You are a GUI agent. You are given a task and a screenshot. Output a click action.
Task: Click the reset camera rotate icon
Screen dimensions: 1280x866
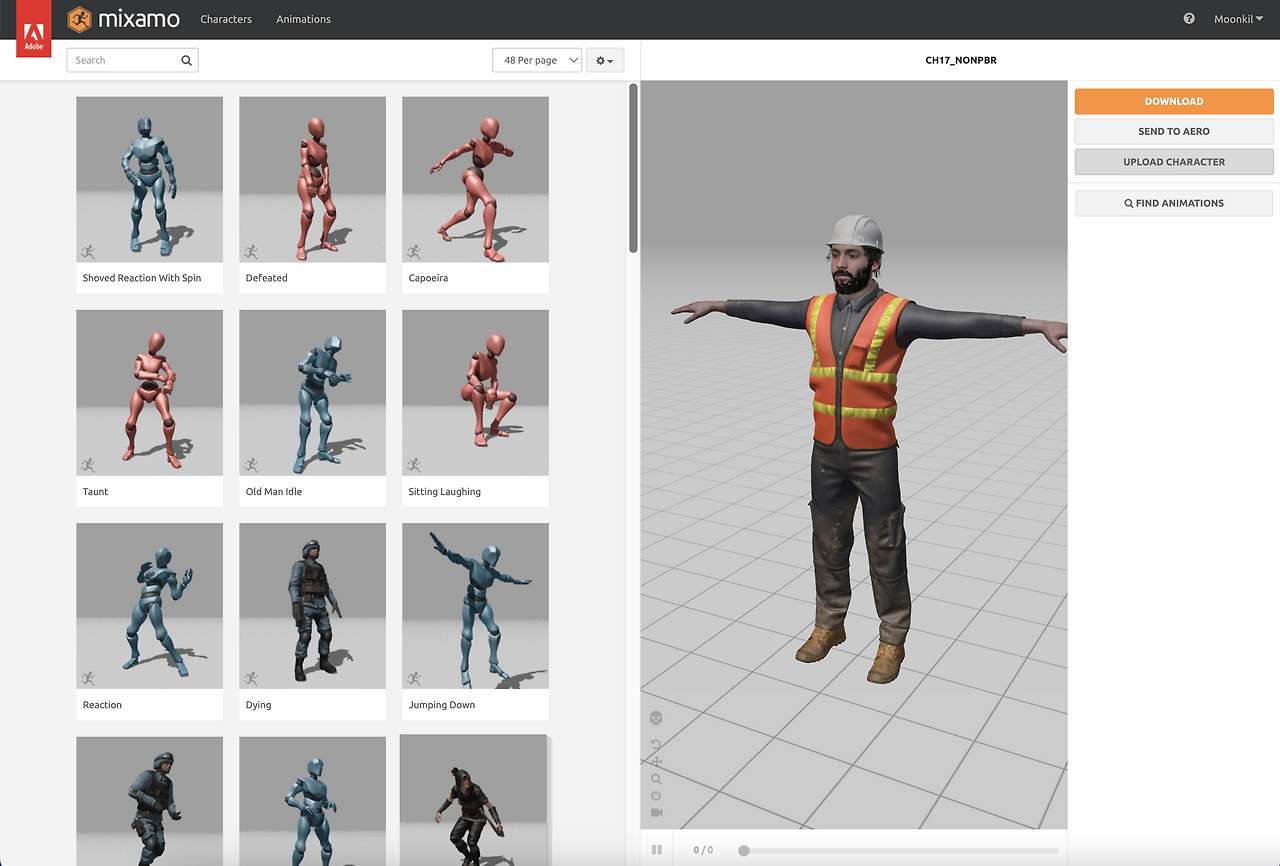click(656, 745)
